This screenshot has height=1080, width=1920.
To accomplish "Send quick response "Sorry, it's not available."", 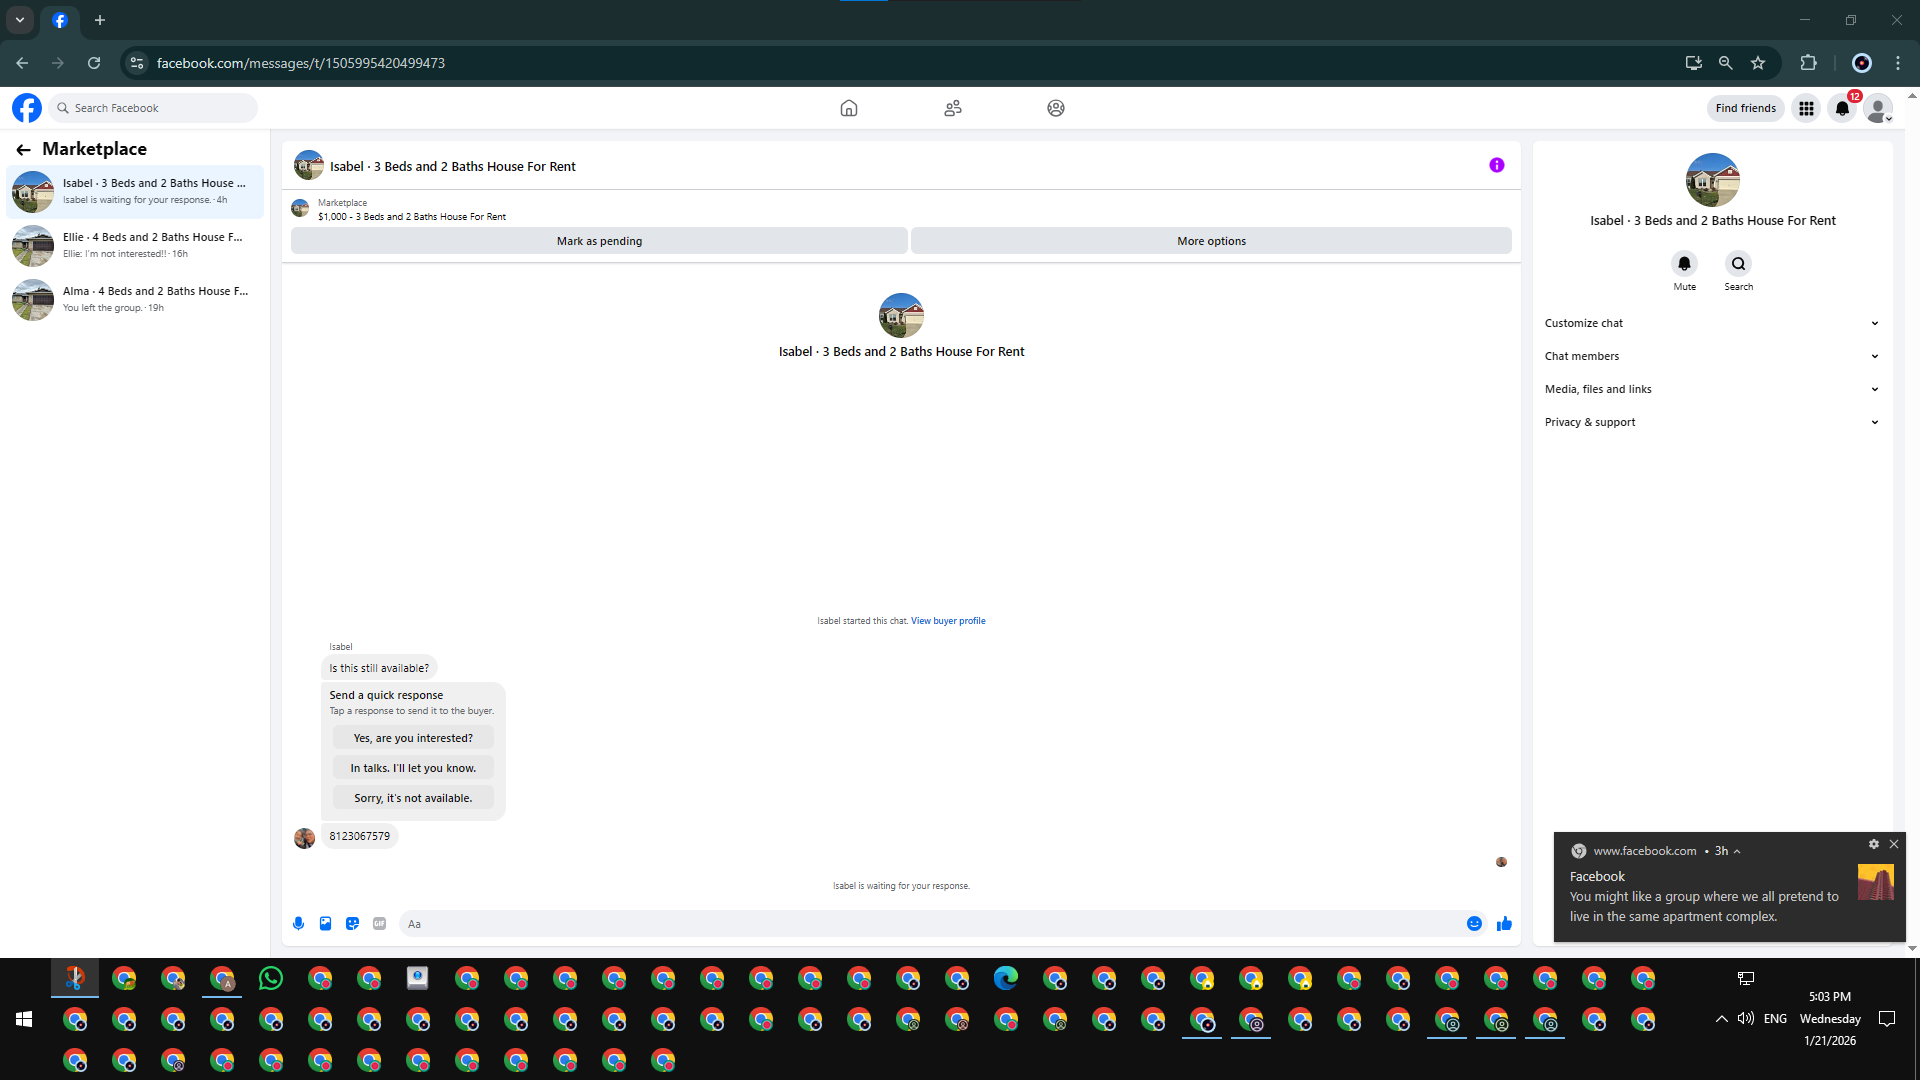I will (413, 798).
